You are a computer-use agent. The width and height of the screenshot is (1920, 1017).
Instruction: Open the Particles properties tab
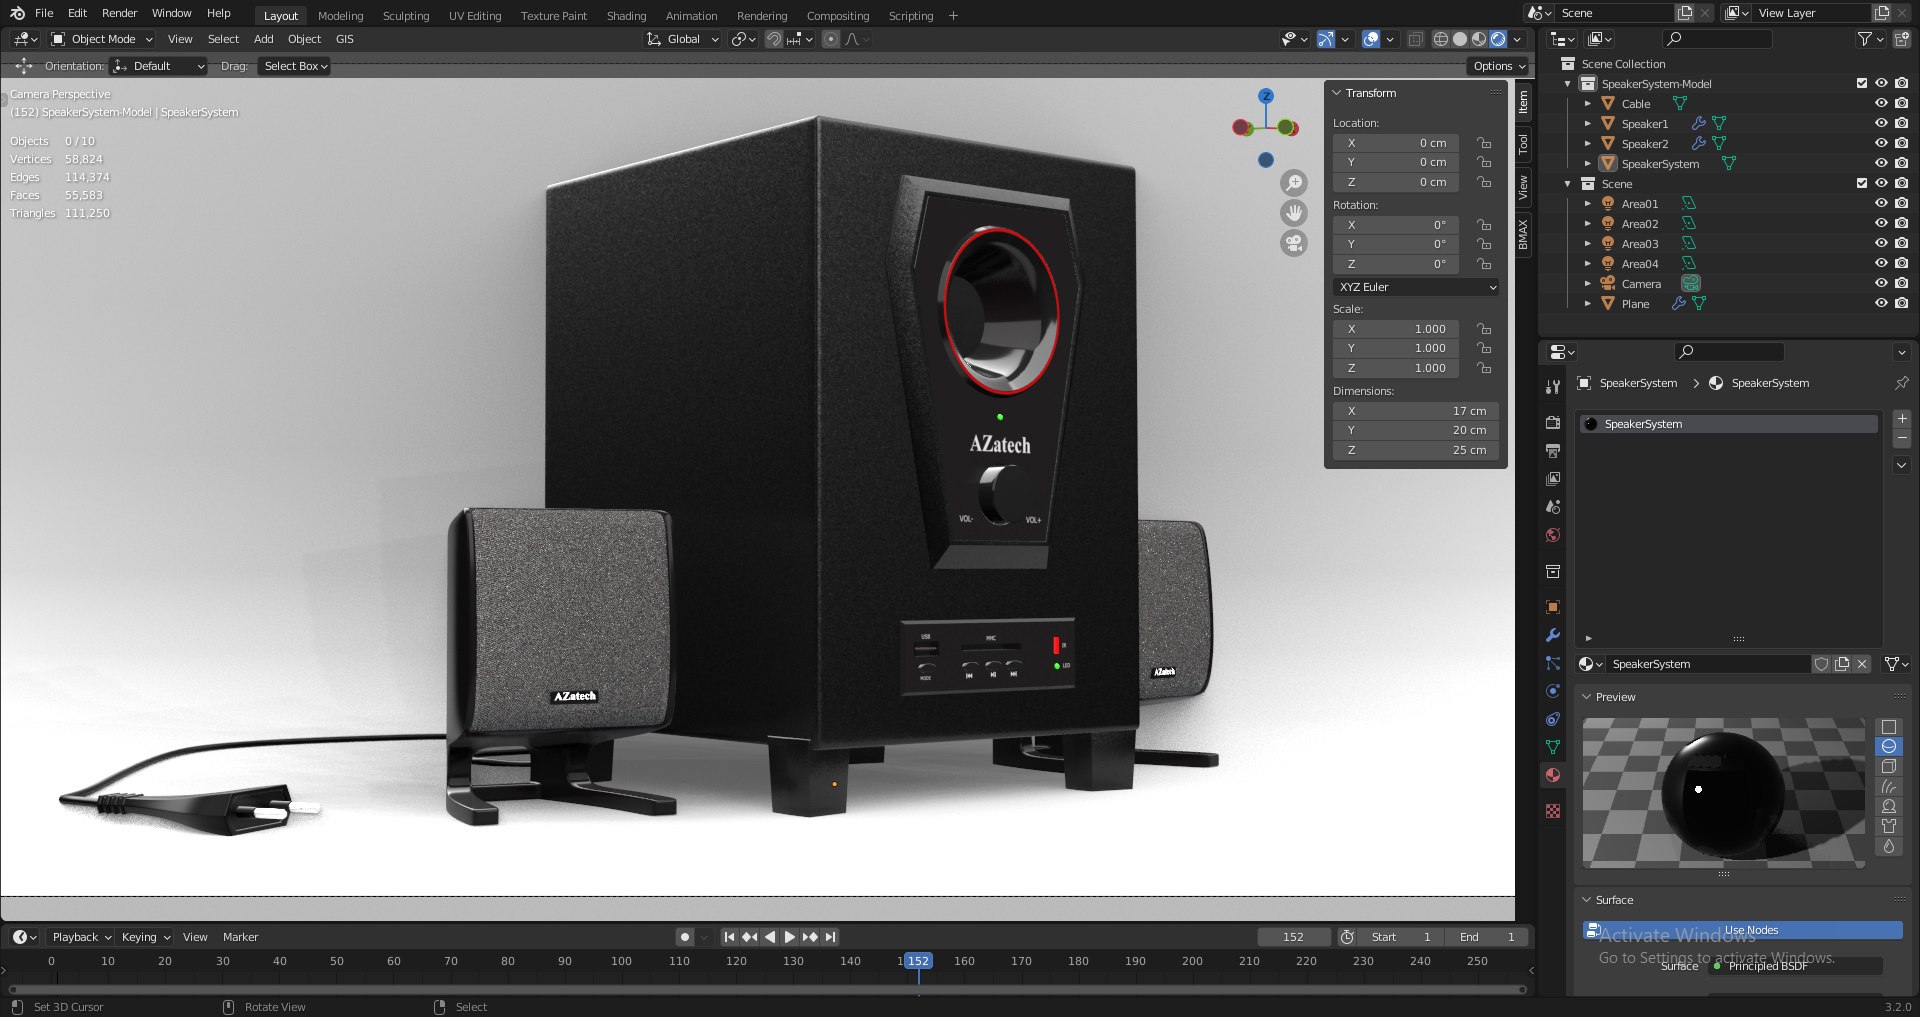tap(1553, 663)
